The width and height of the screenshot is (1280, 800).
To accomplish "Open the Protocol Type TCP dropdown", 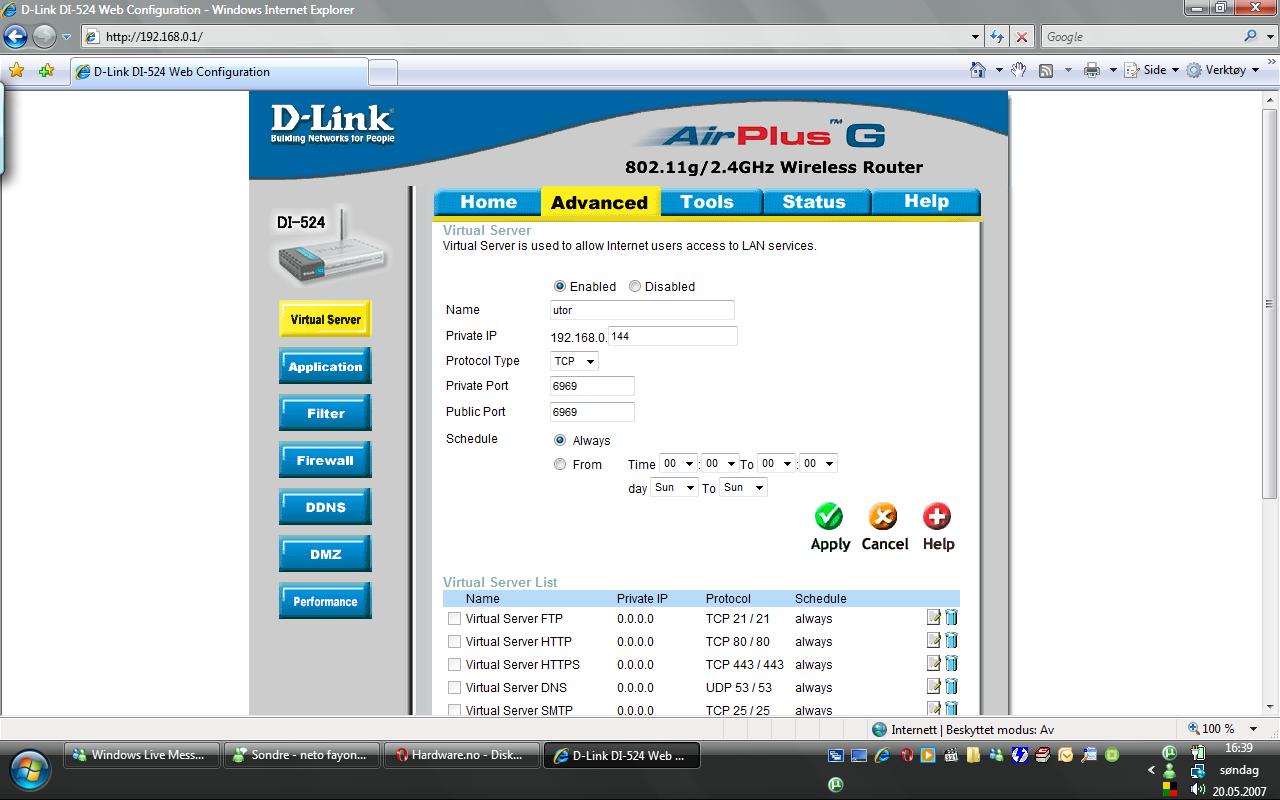I will 574,361.
